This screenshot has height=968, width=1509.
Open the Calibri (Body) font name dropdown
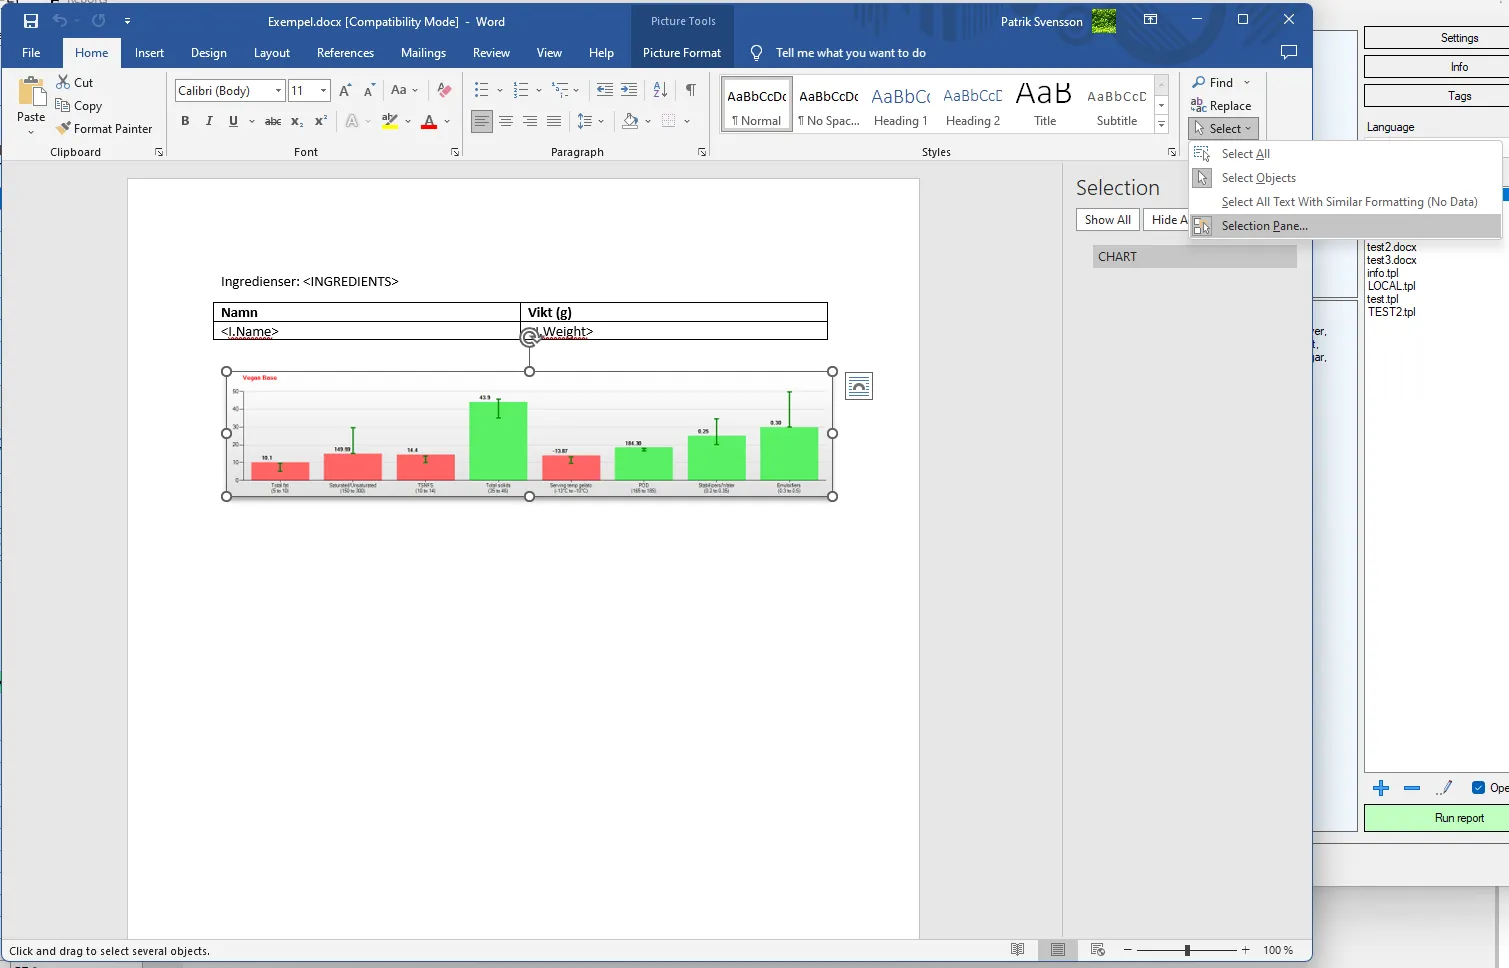pyautogui.click(x=278, y=91)
